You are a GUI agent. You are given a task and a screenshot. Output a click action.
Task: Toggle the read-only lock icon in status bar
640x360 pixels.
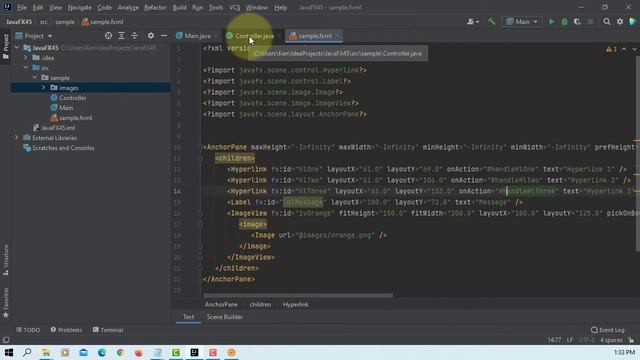[x=631, y=340]
